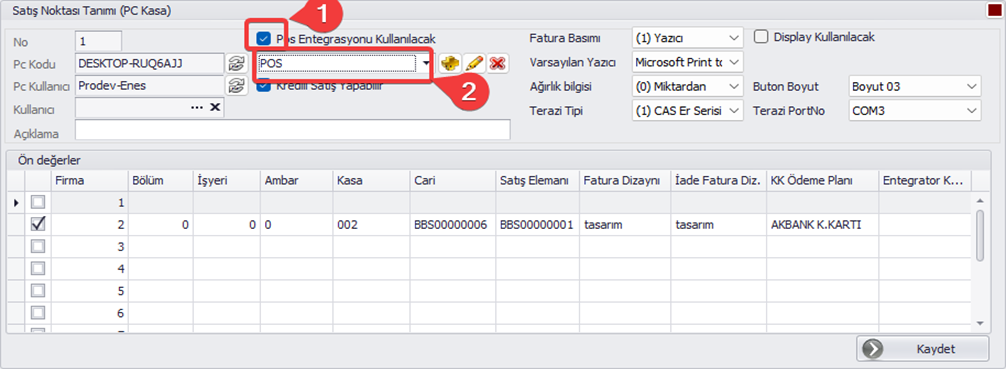This screenshot has height=369, width=1006.
Task: Click the vertical scrollbar of the grid
Action: tap(980, 235)
